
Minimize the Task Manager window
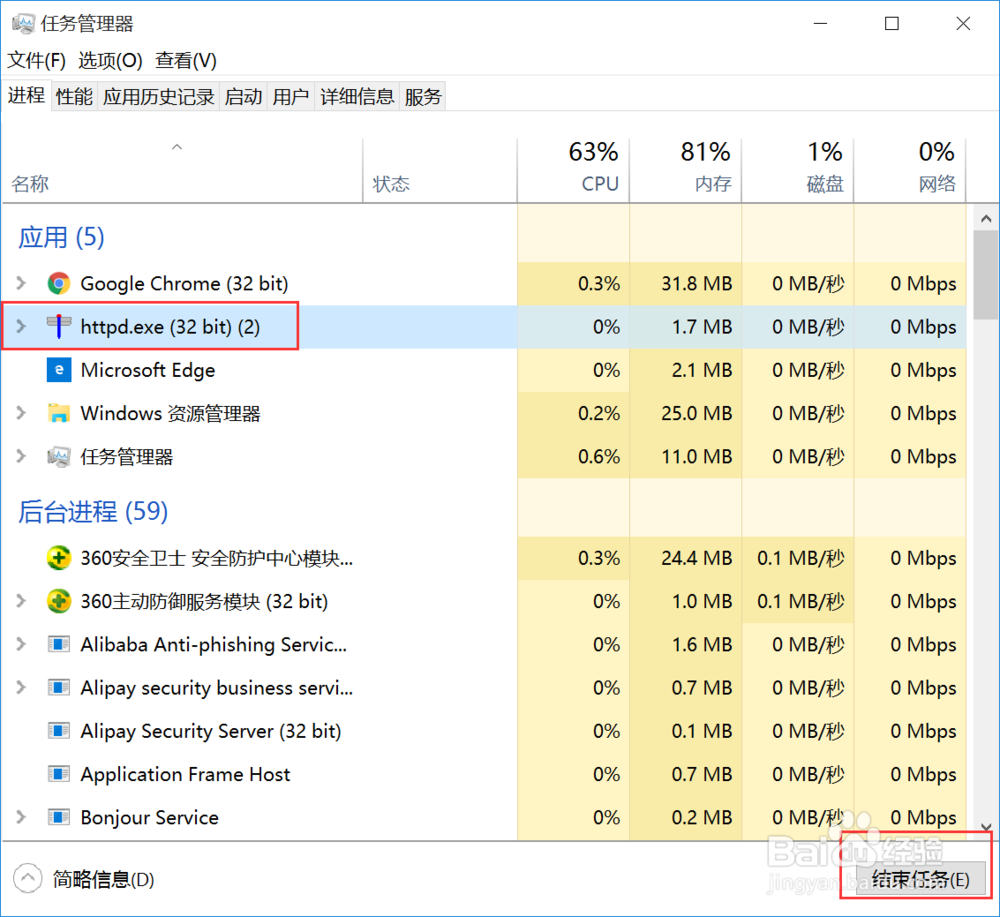coord(821,24)
